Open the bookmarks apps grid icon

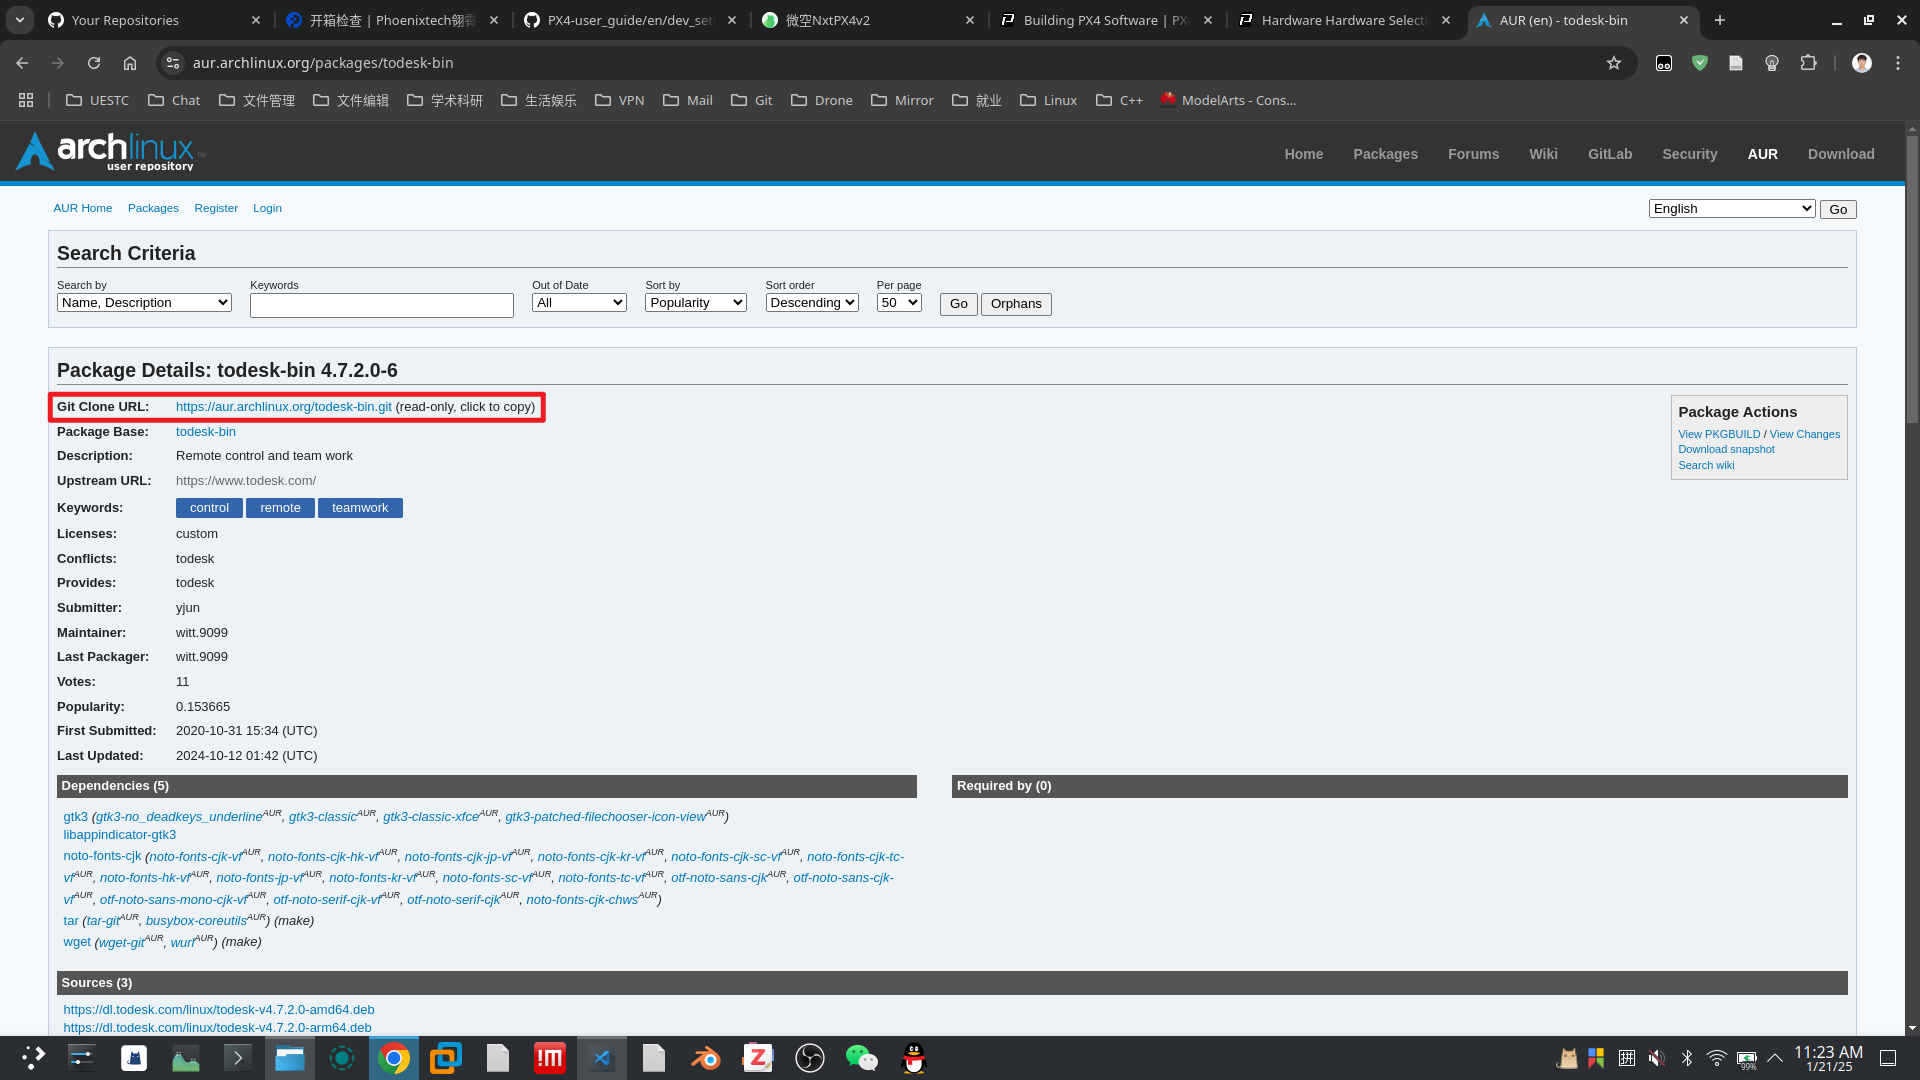[26, 100]
